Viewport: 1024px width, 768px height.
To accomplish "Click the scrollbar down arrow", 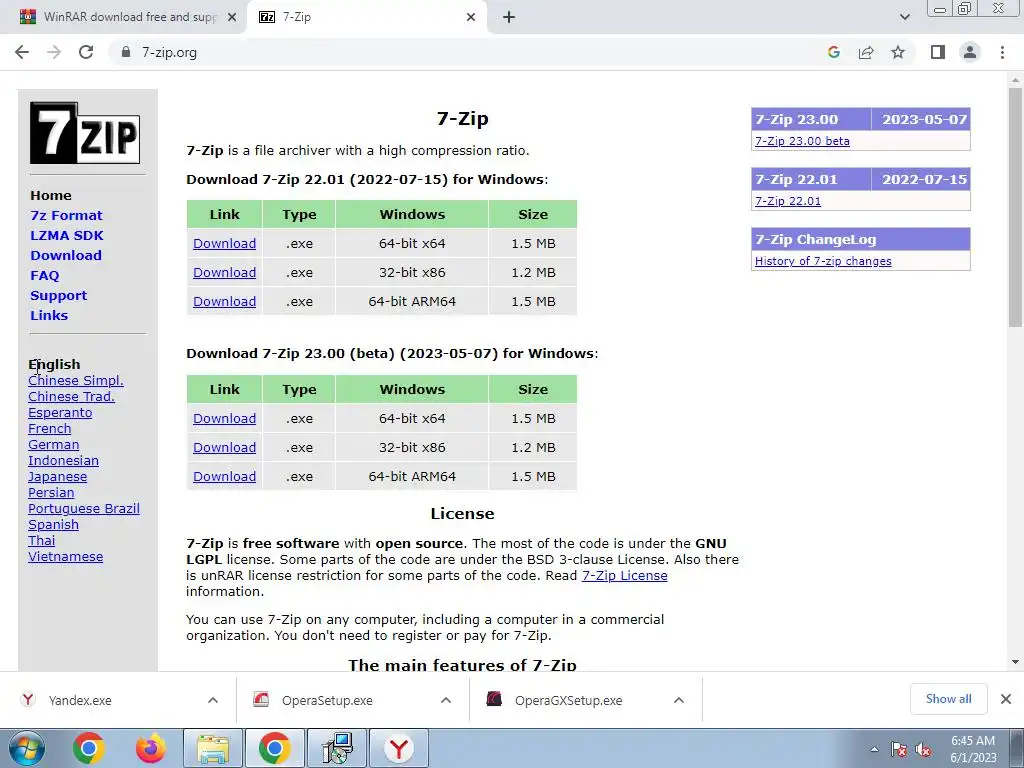I will click(1015, 662).
